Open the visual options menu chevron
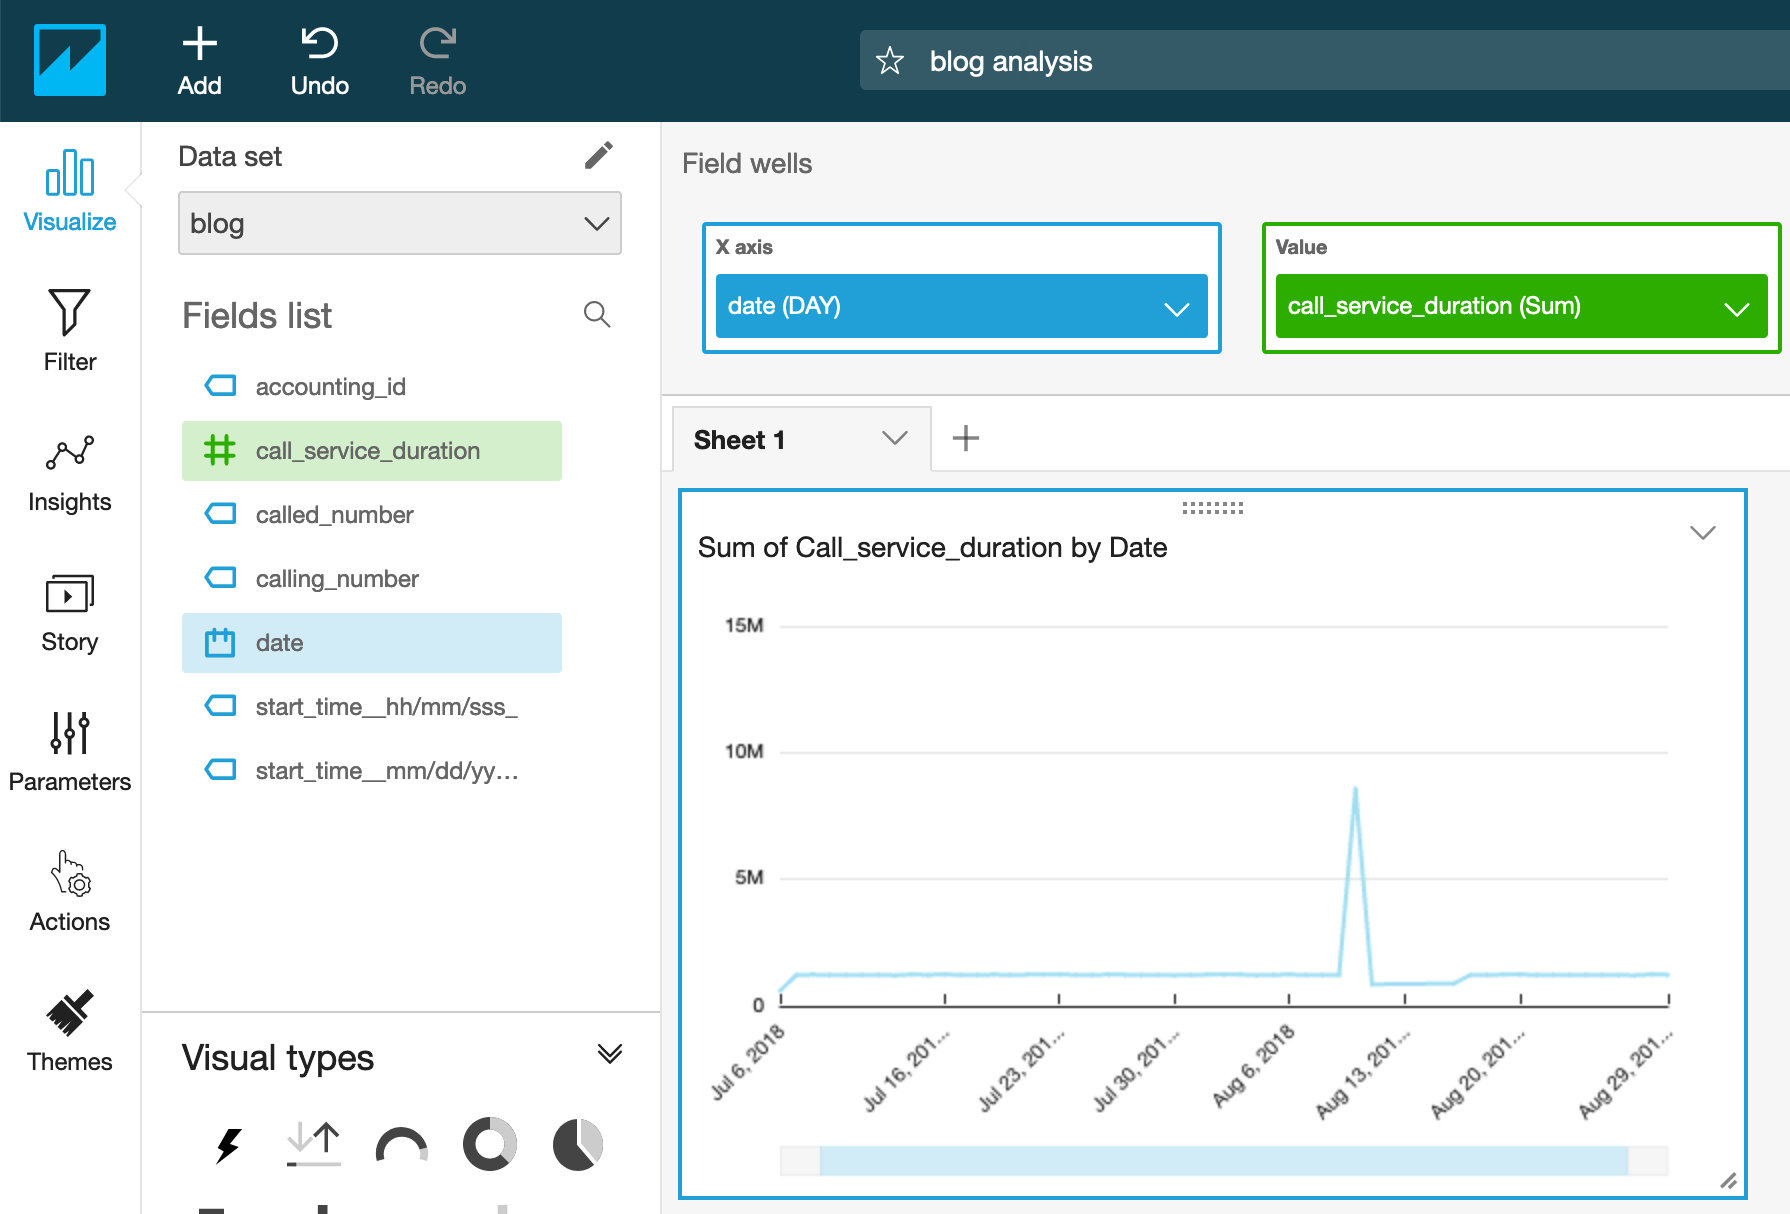The height and width of the screenshot is (1214, 1790). pos(1703,532)
